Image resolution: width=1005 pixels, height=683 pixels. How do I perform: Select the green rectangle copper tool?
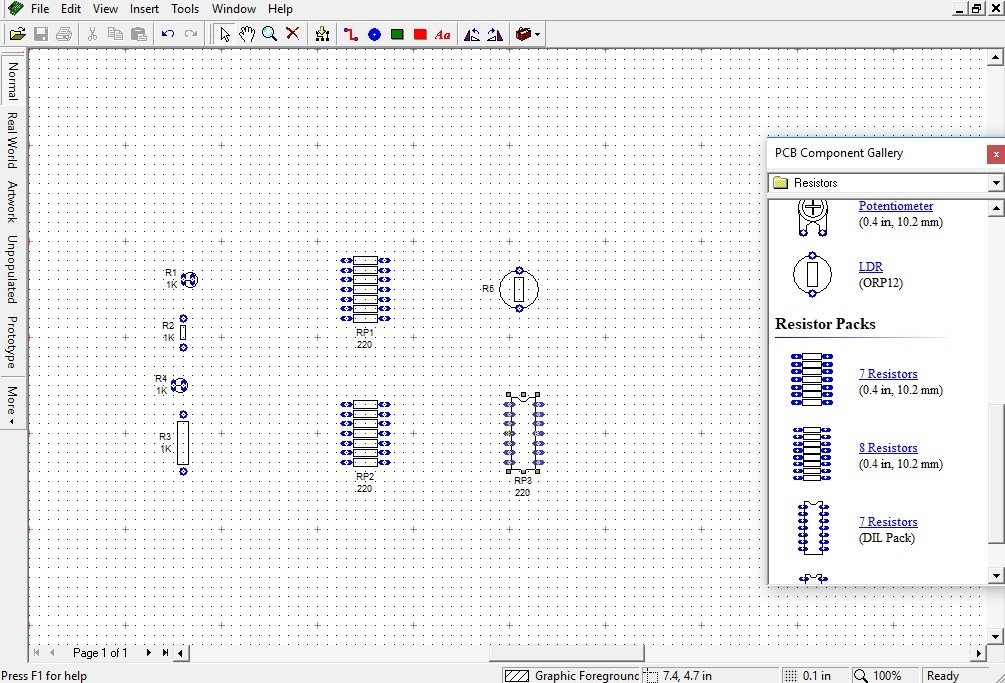pos(397,35)
